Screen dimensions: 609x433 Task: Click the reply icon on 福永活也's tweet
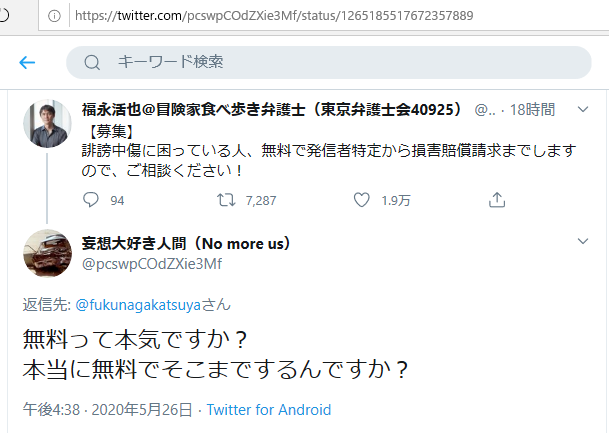pos(91,200)
